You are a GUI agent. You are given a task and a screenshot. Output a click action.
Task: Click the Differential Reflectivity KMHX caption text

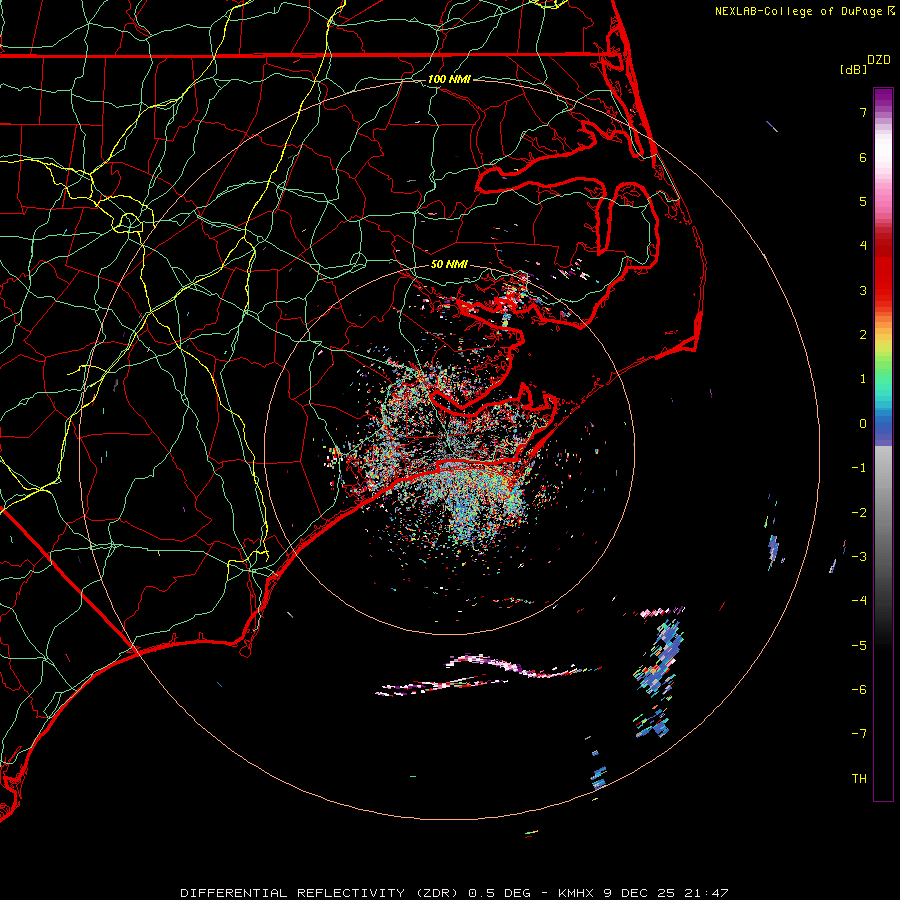click(454, 893)
